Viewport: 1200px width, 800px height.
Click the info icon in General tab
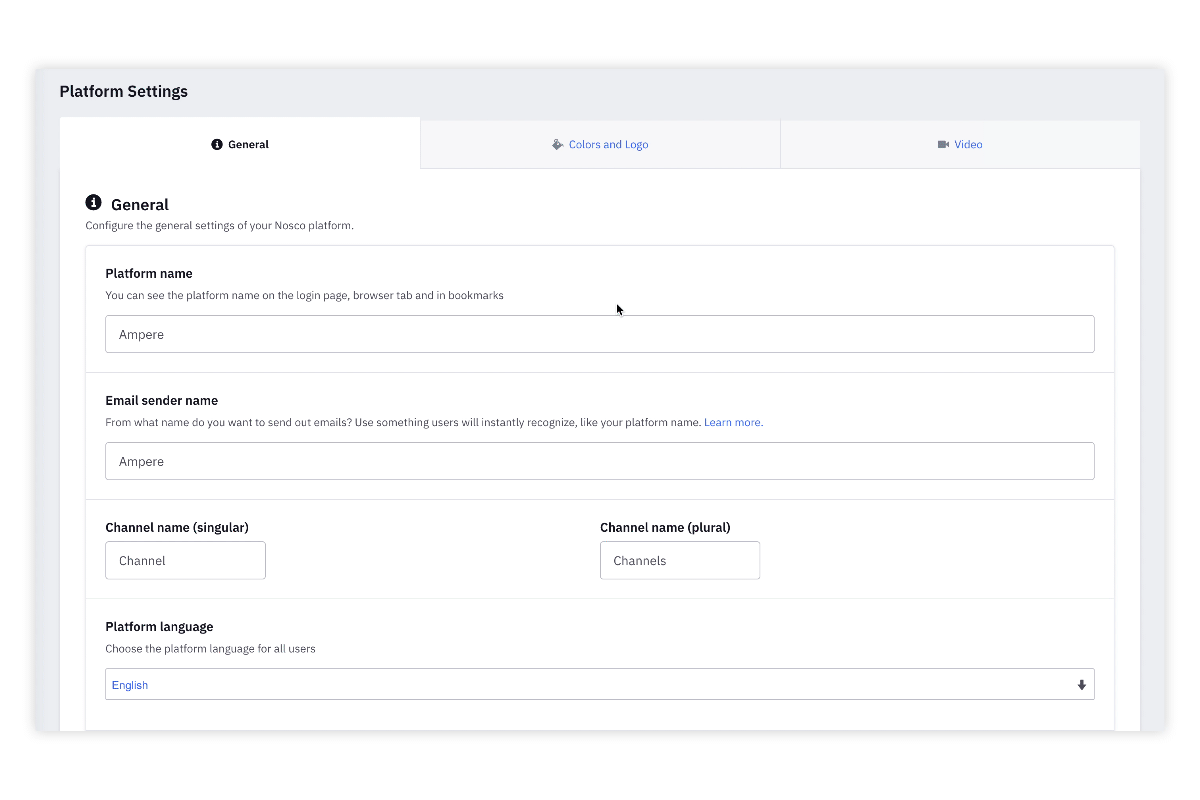pyautogui.click(x=217, y=144)
